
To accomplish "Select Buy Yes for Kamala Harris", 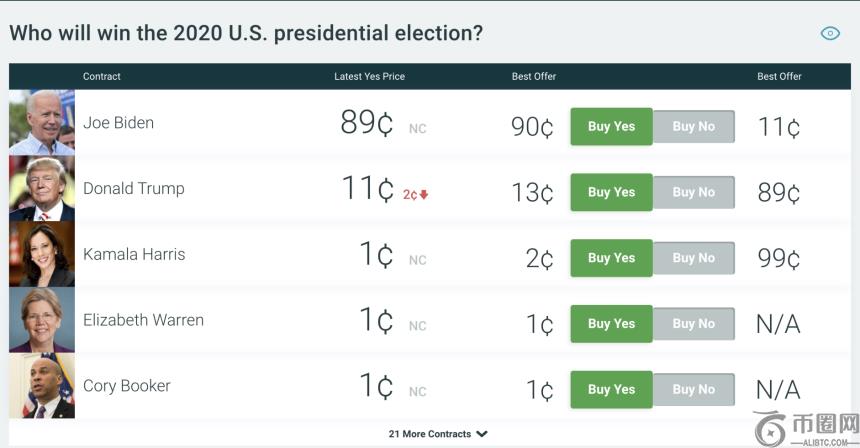I will (611, 258).
